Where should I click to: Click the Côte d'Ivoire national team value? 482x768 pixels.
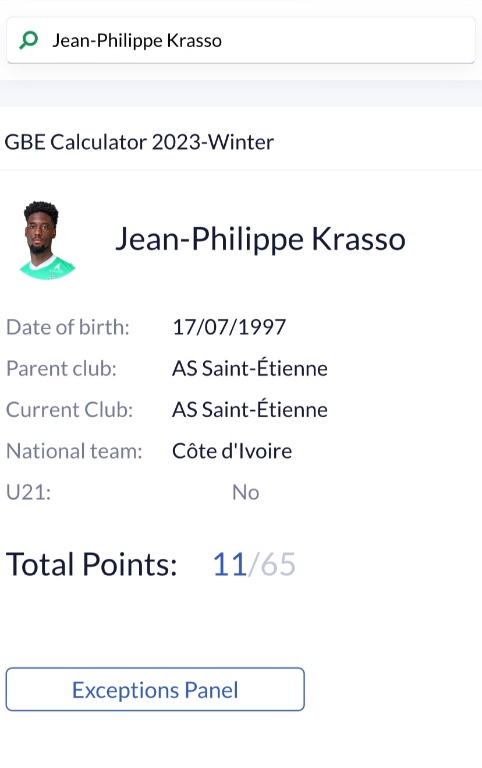pos(232,451)
